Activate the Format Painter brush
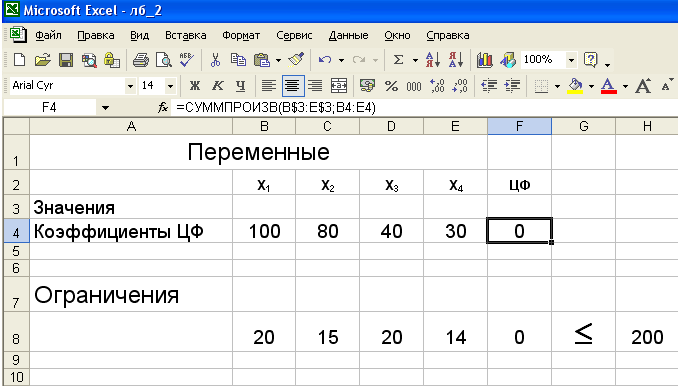 click(296, 60)
